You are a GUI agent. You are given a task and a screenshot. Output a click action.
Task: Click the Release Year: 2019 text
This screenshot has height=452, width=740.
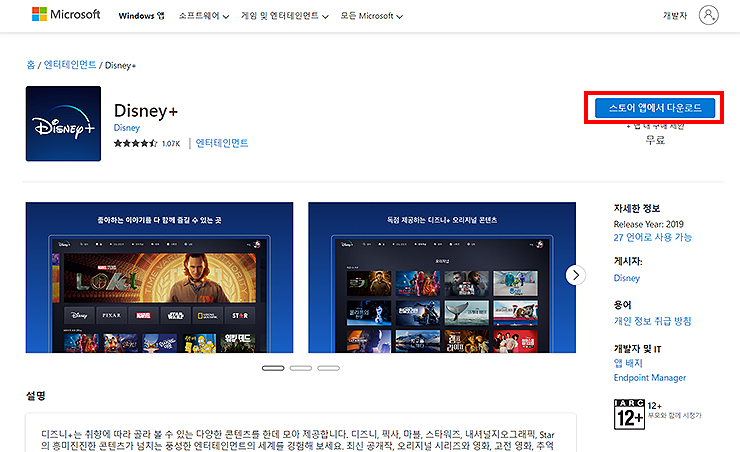pyautogui.click(x=648, y=224)
